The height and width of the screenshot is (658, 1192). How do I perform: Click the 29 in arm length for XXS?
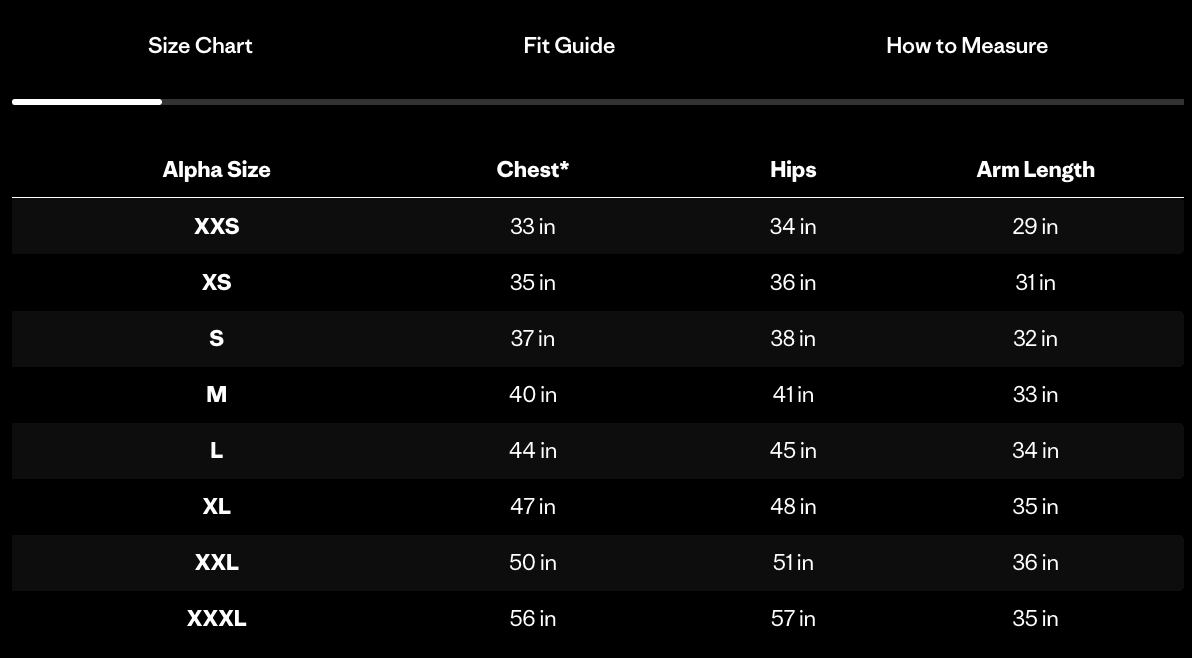[x=1035, y=226]
